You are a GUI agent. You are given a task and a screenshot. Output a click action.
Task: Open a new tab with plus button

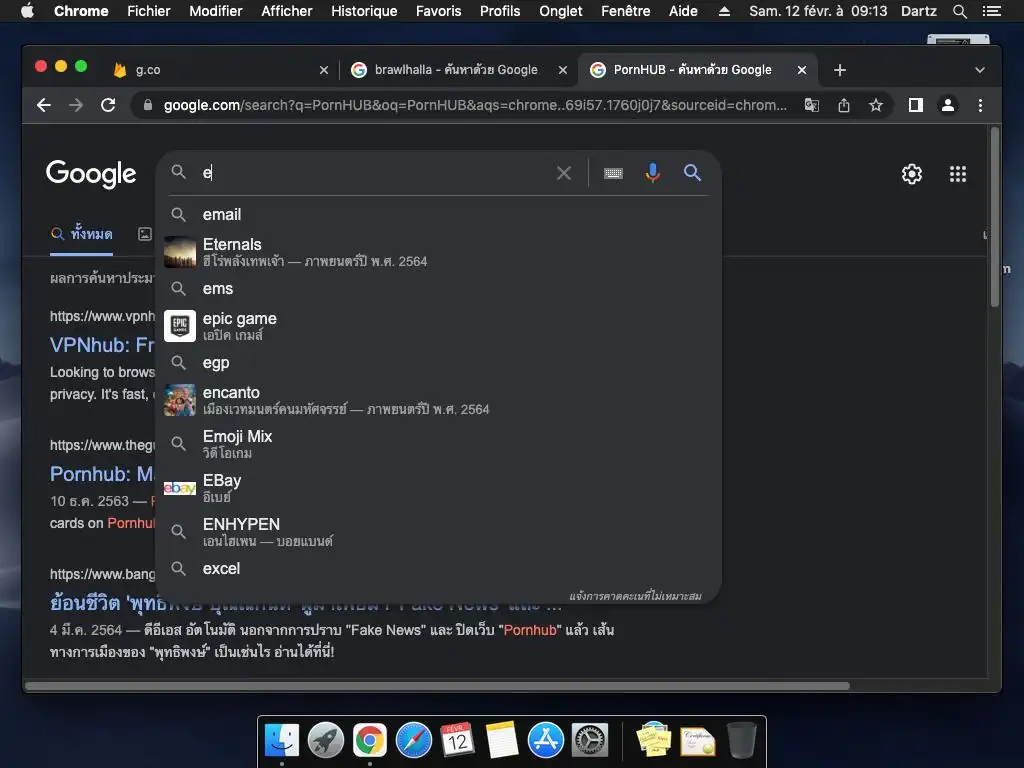(x=840, y=70)
